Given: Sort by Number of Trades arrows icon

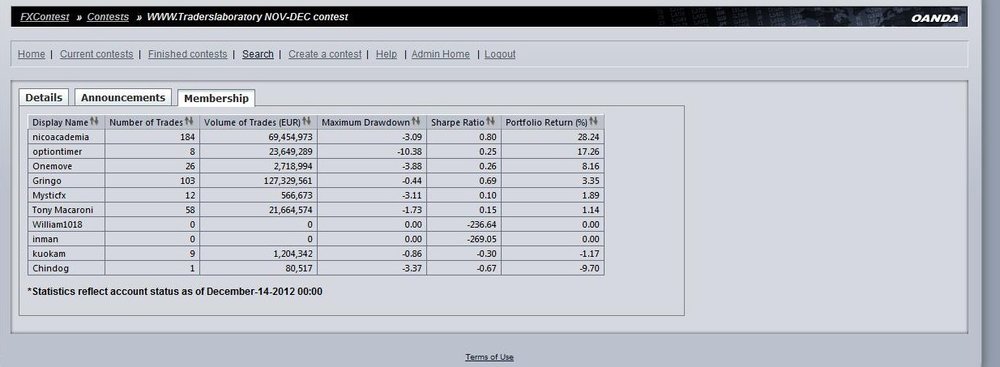Looking at the screenshot, I should [x=189, y=121].
